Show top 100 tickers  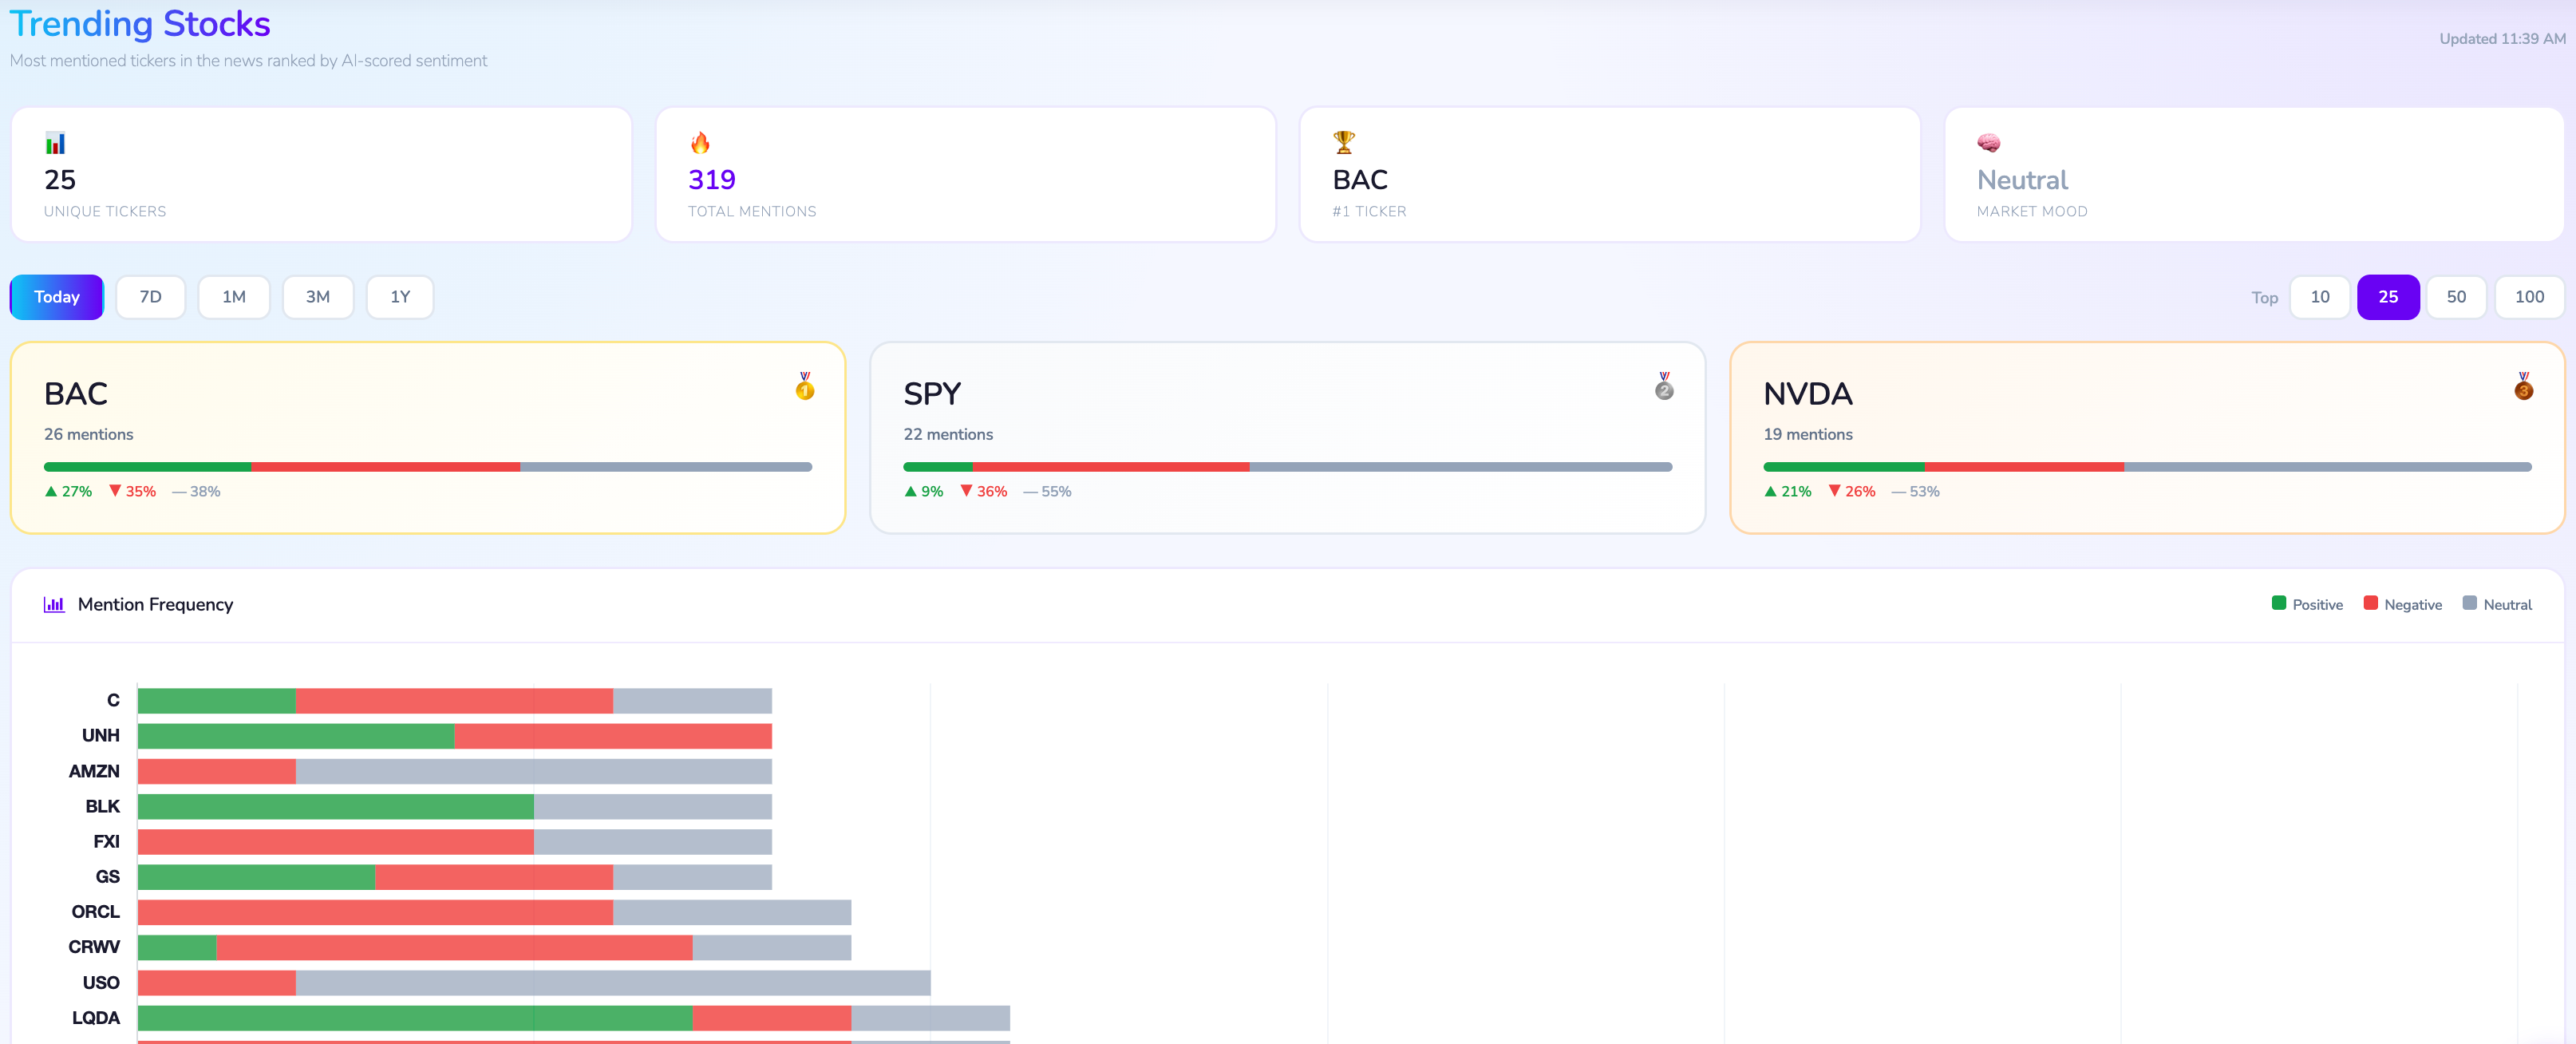[x=2529, y=297]
